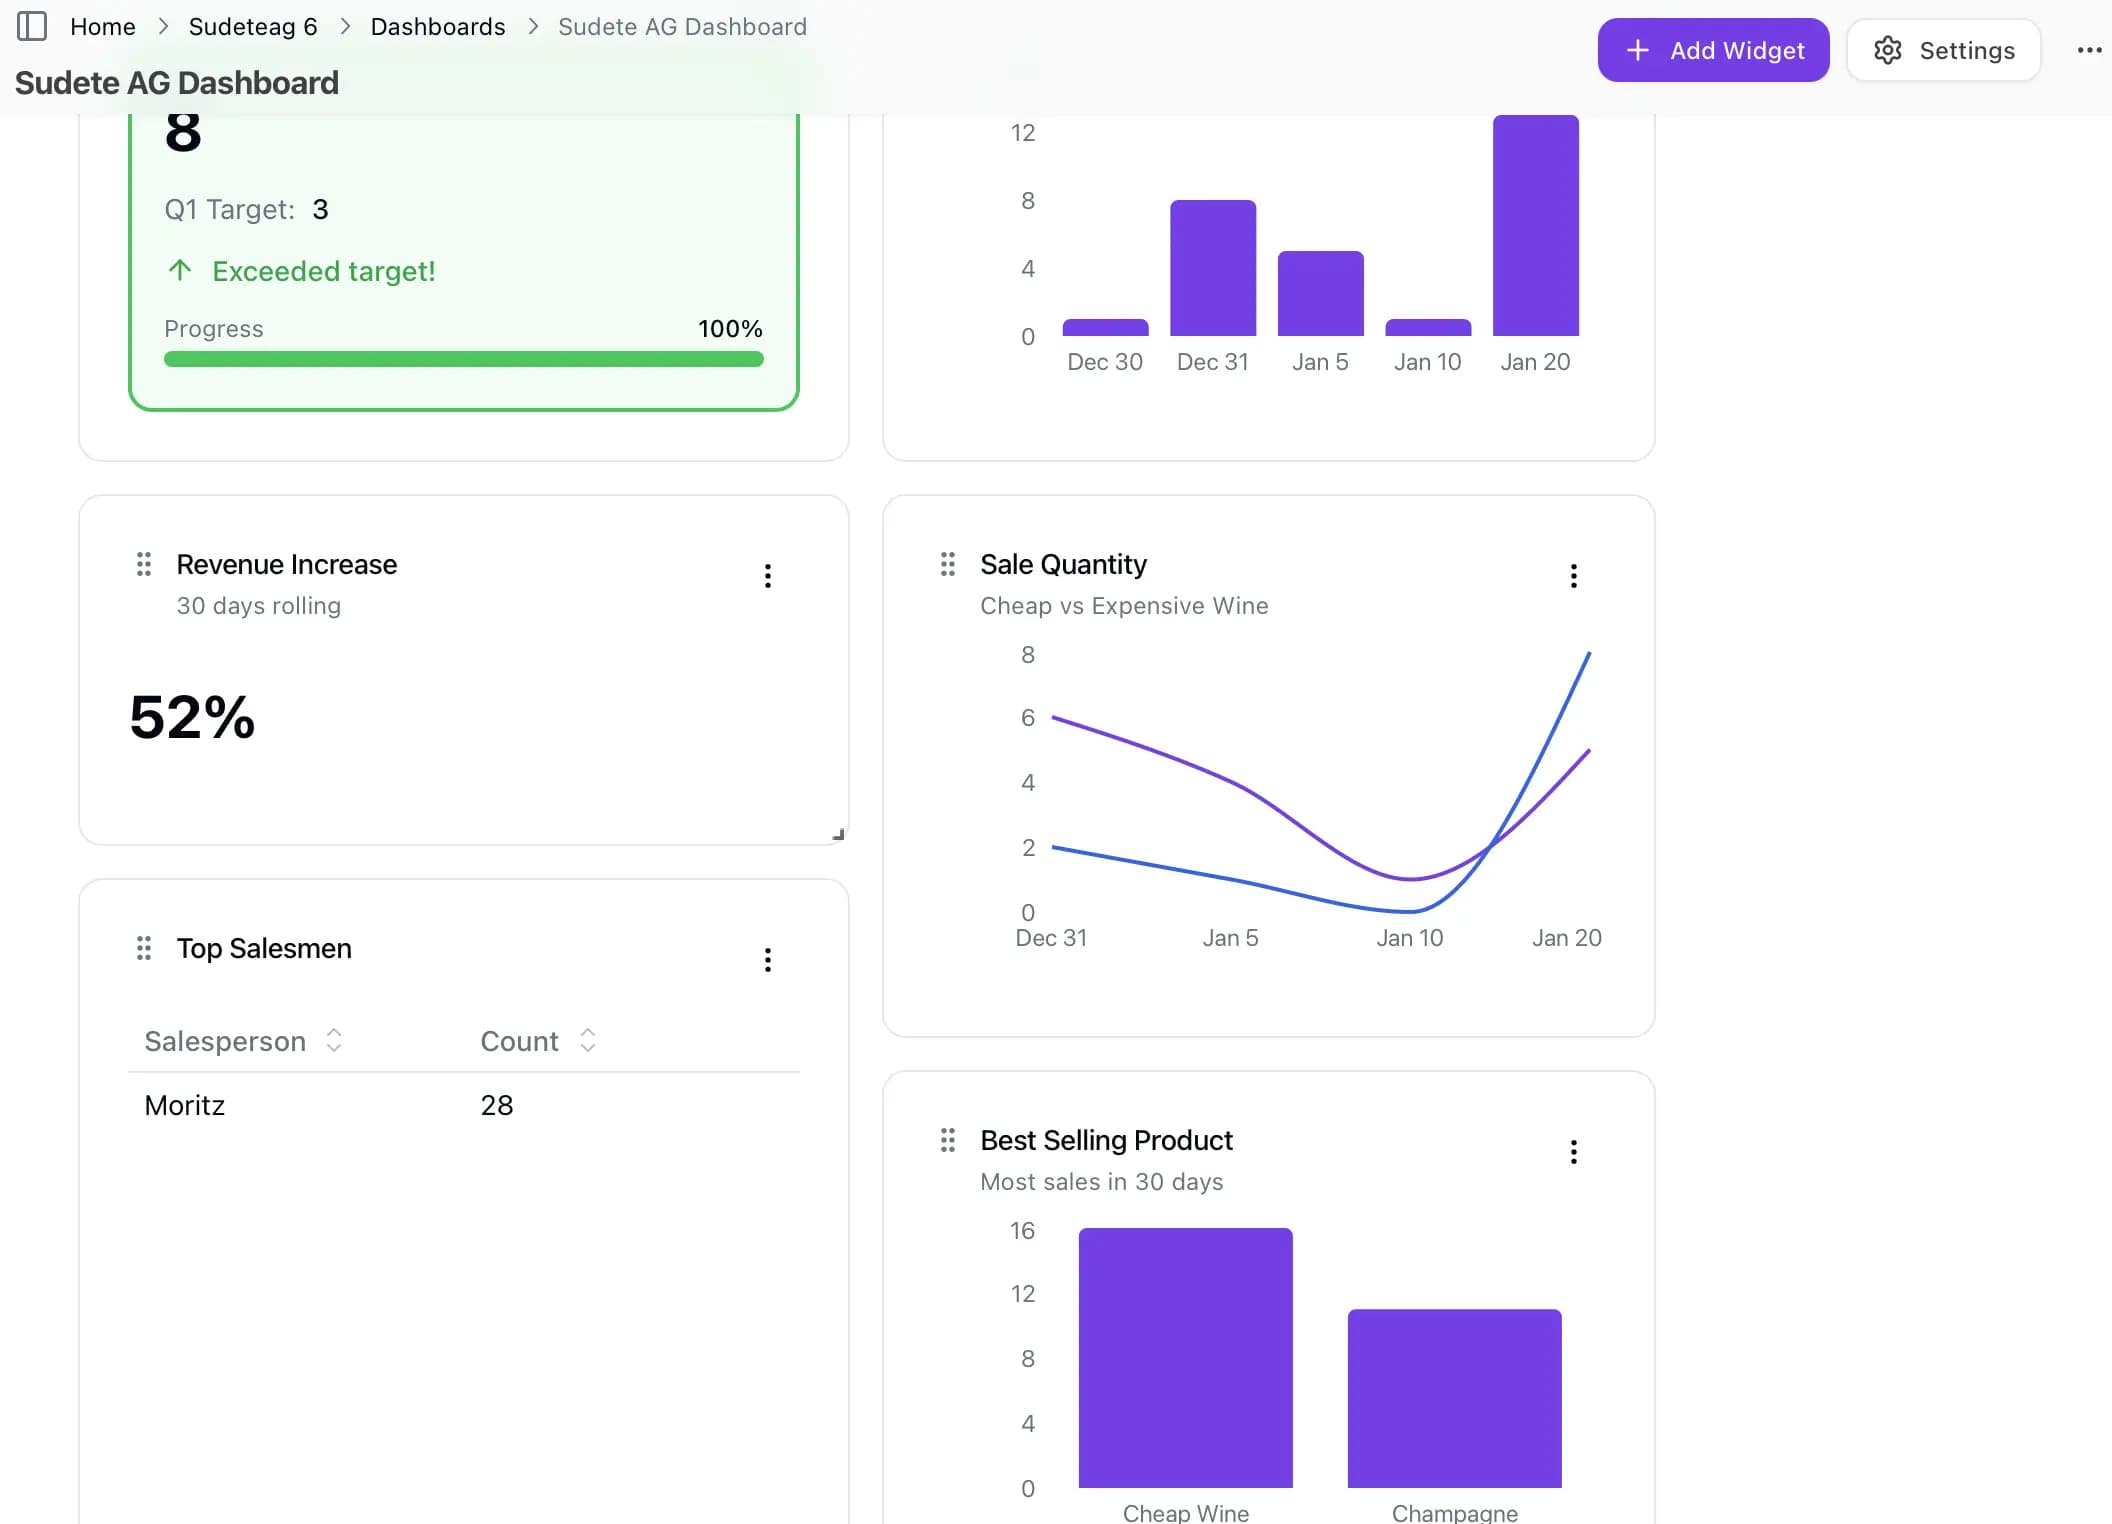
Task: Collapse the sidebar using the panel icon
Action: 33,26
